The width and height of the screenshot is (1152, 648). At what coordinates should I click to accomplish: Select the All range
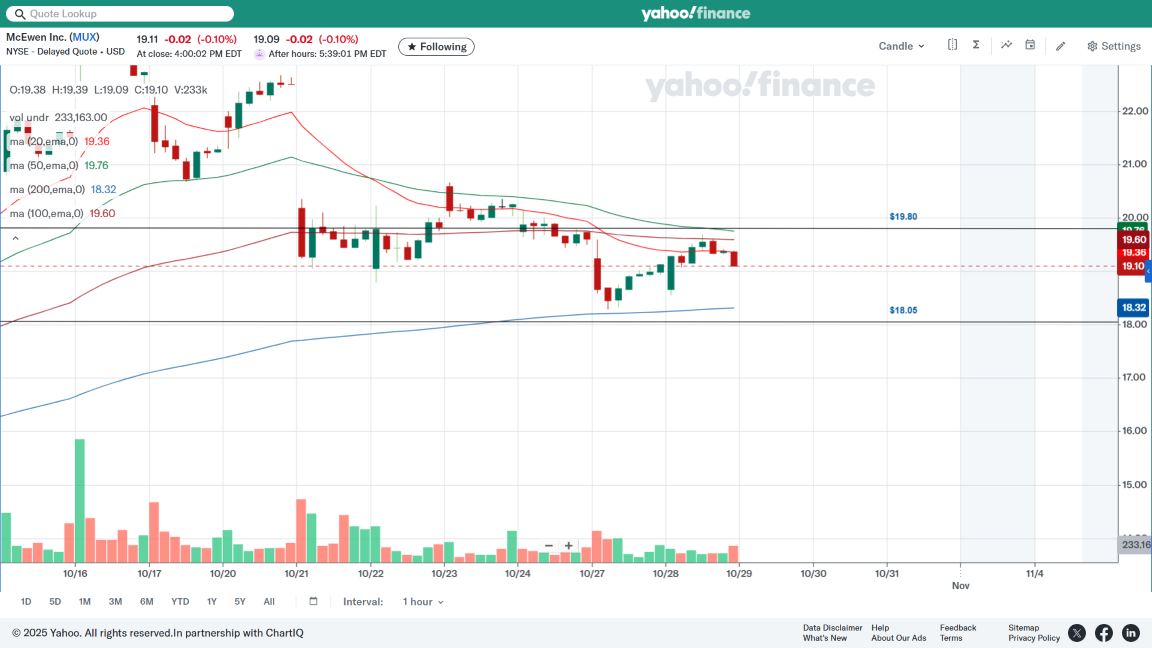(x=269, y=602)
